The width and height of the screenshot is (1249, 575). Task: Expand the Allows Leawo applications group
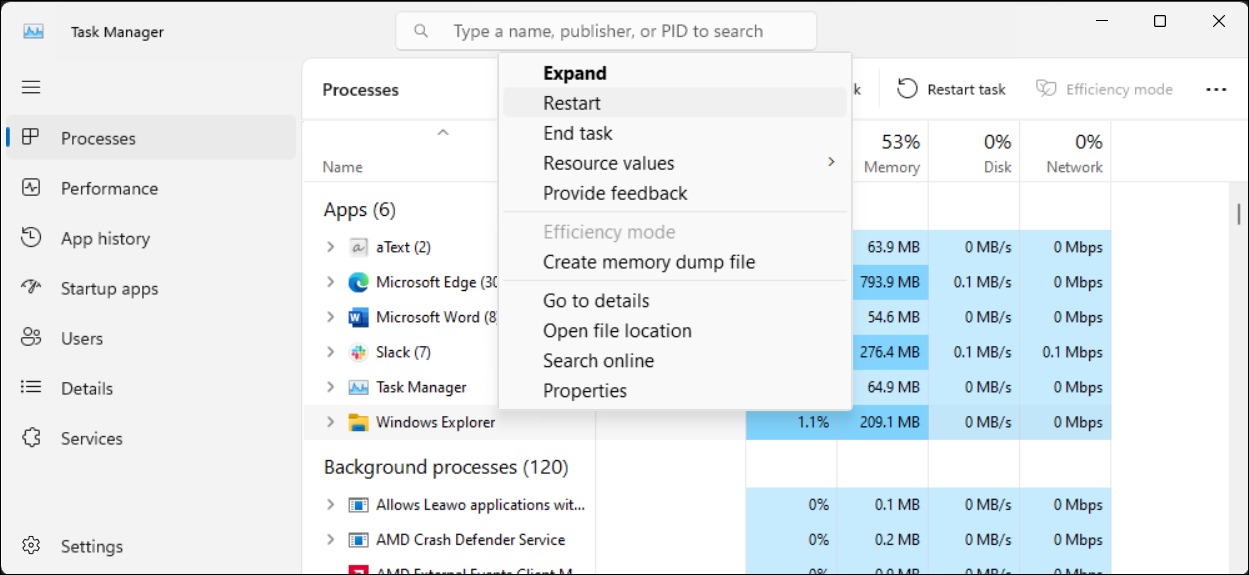click(x=330, y=505)
